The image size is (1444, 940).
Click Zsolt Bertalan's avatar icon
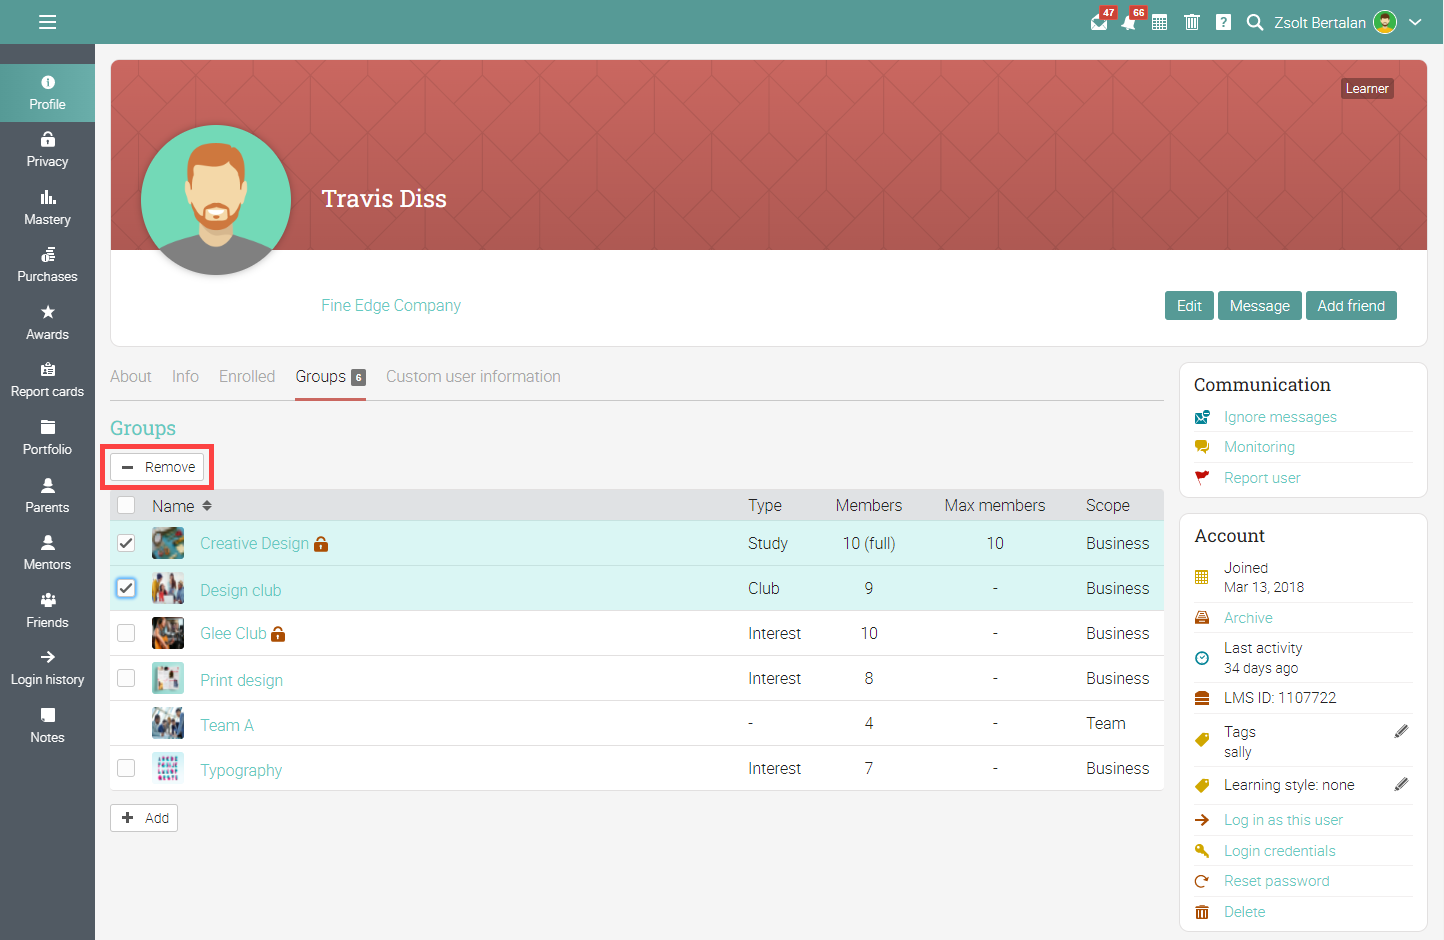(1385, 22)
